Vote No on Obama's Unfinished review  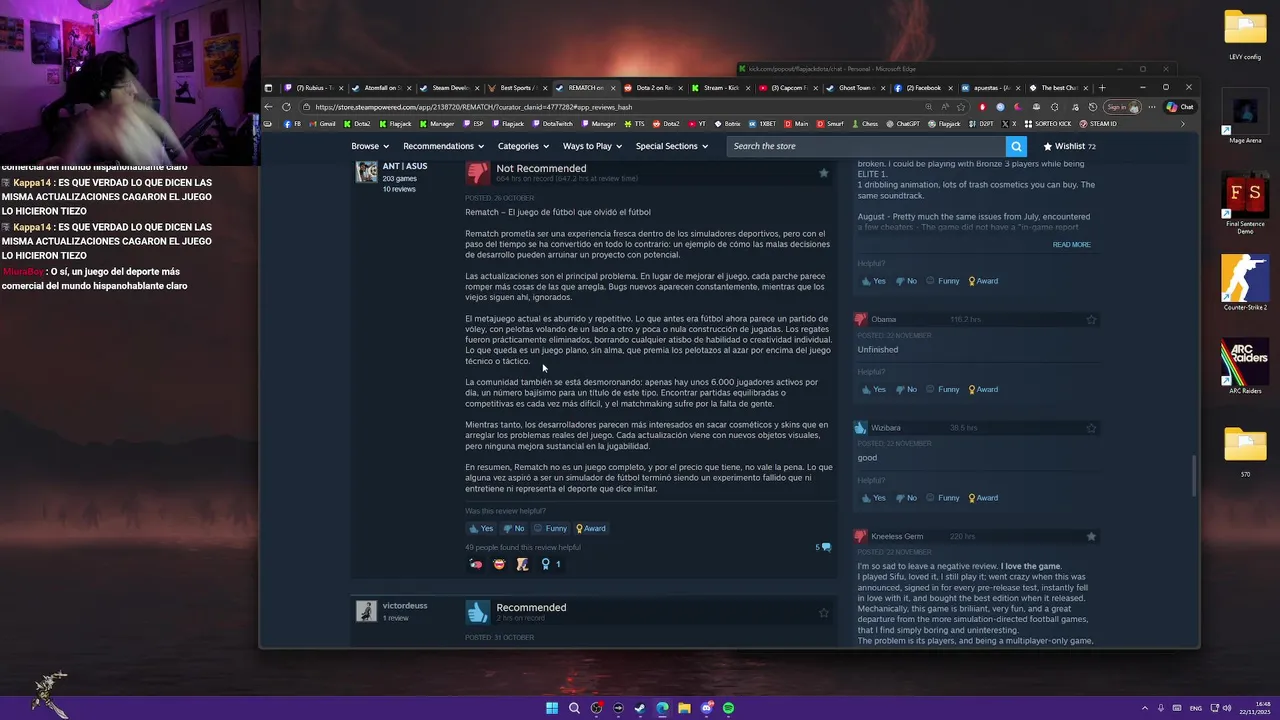coord(906,389)
